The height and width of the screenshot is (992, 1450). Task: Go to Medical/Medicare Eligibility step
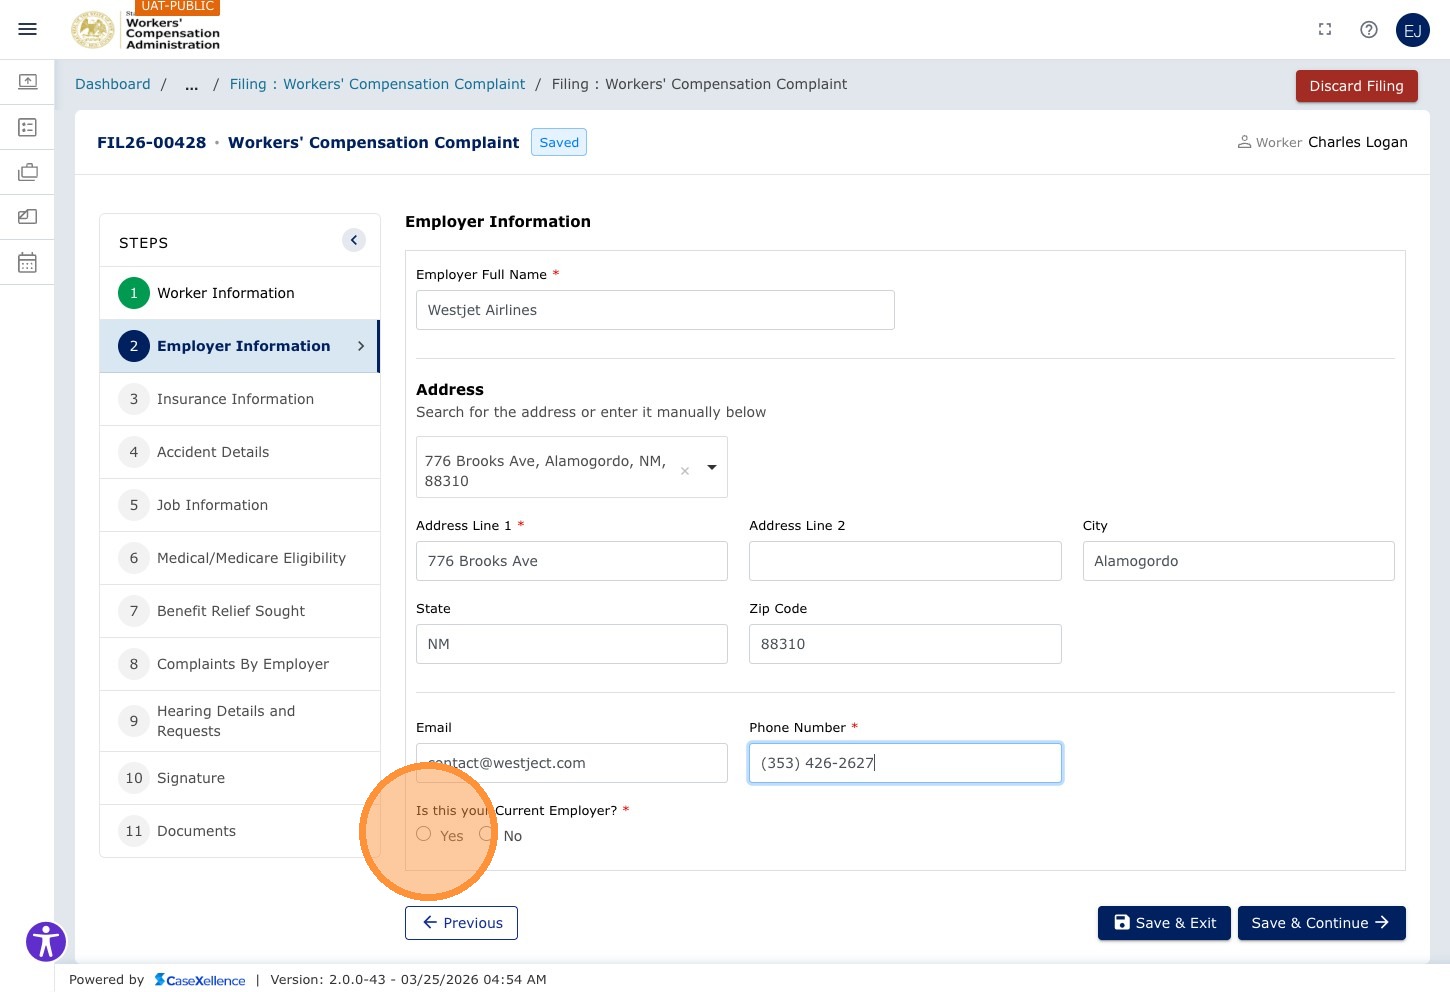click(240, 558)
